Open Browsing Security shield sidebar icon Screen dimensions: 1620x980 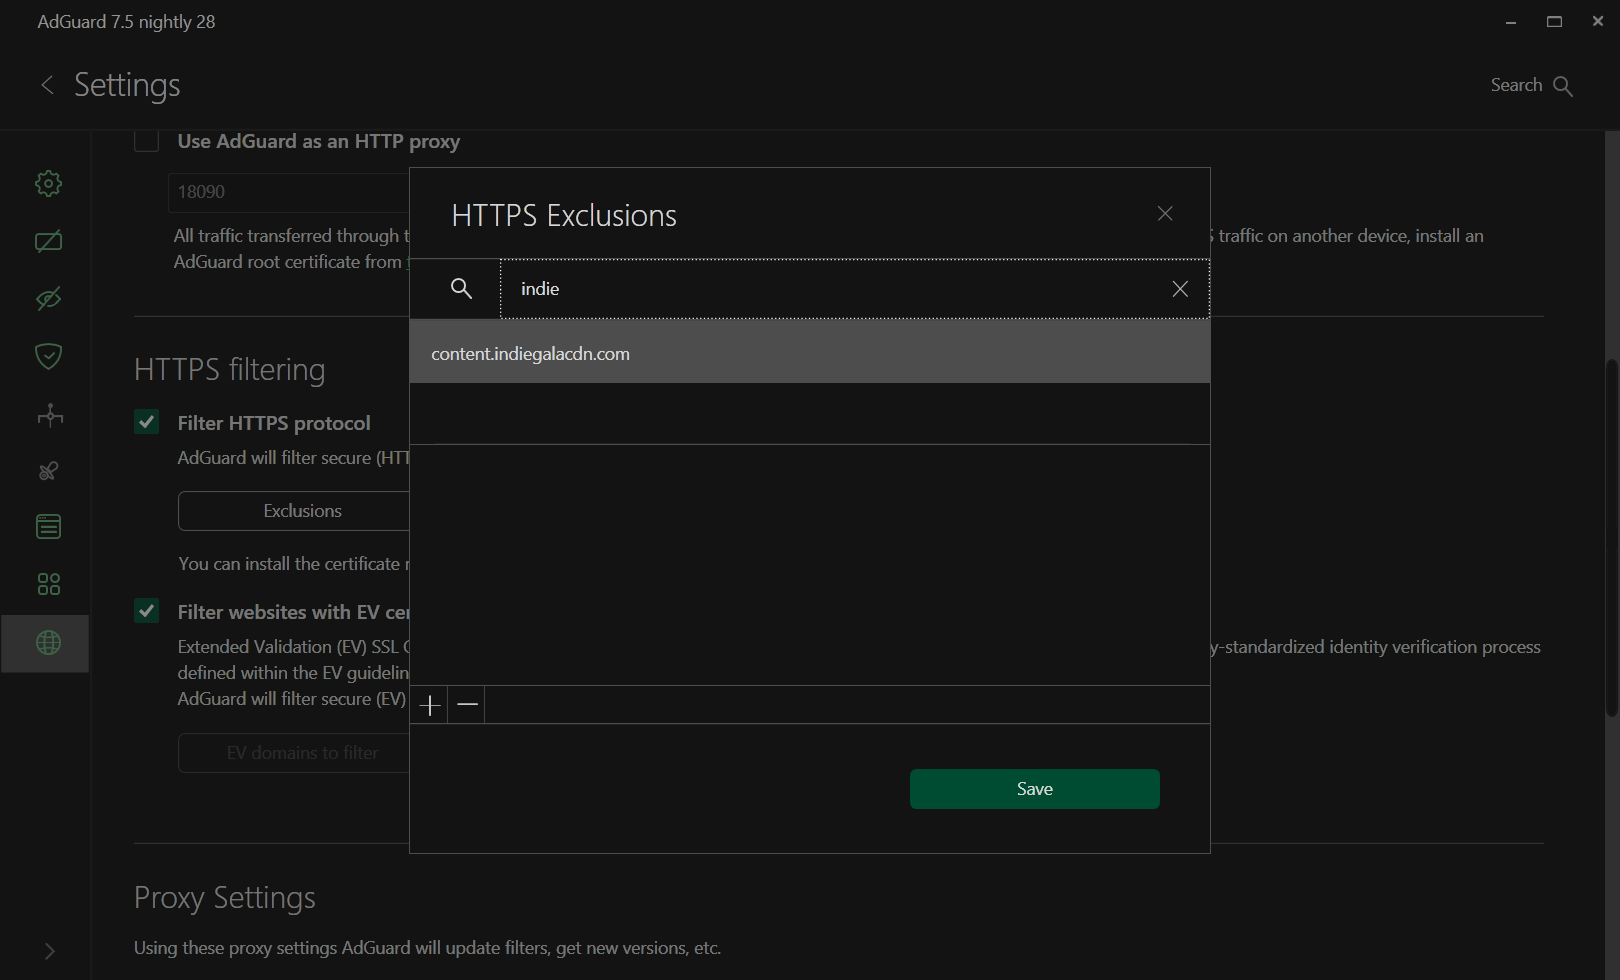[x=48, y=356]
